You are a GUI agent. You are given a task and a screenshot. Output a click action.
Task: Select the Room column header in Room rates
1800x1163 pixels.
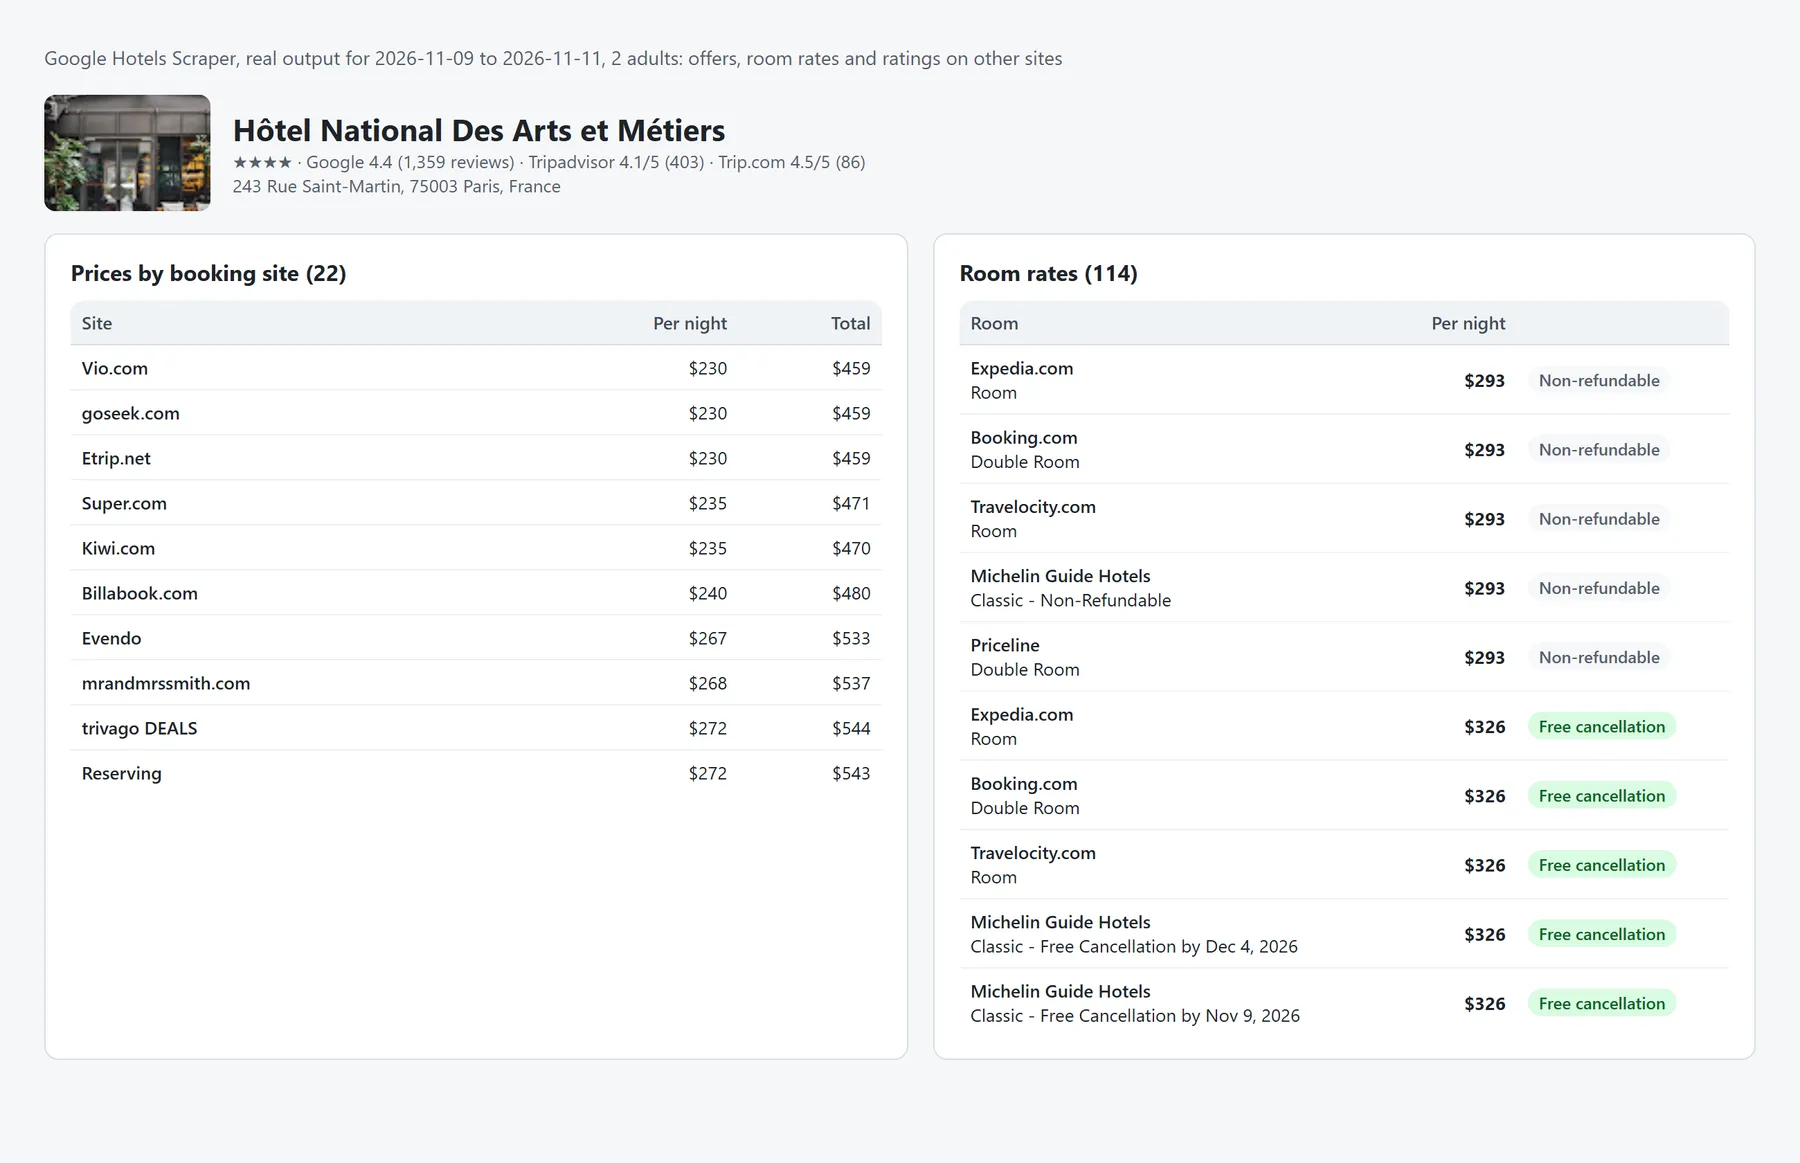[x=994, y=323]
